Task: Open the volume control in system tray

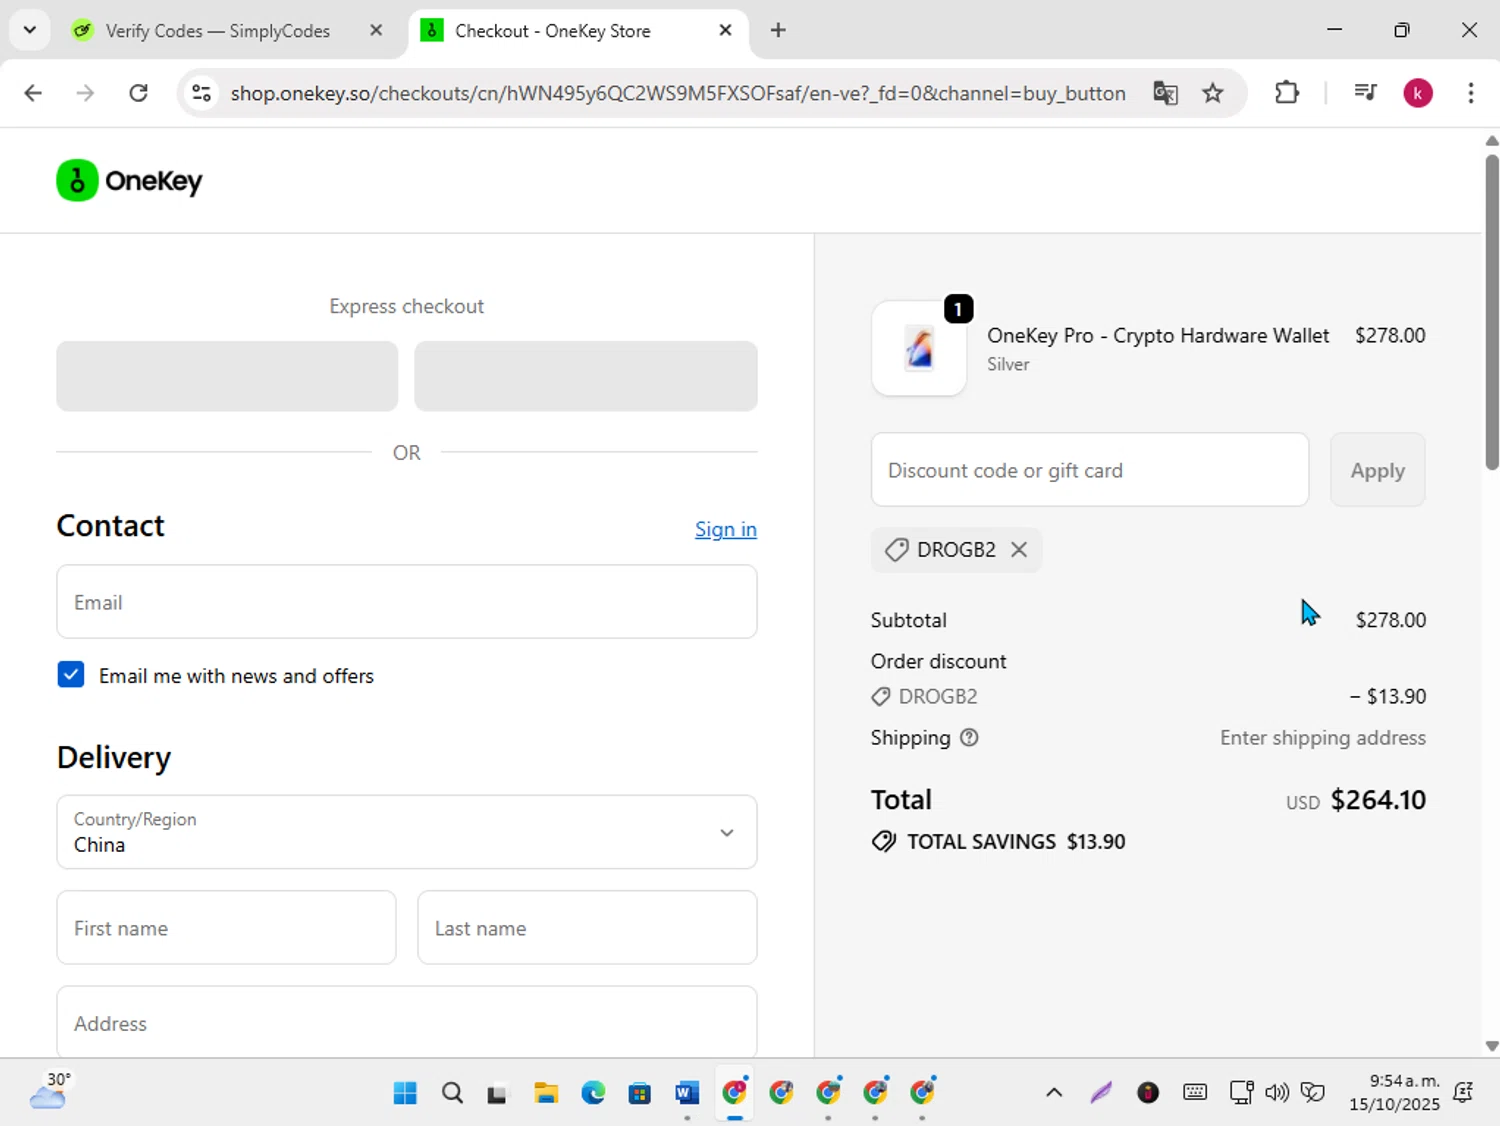Action: [1277, 1093]
